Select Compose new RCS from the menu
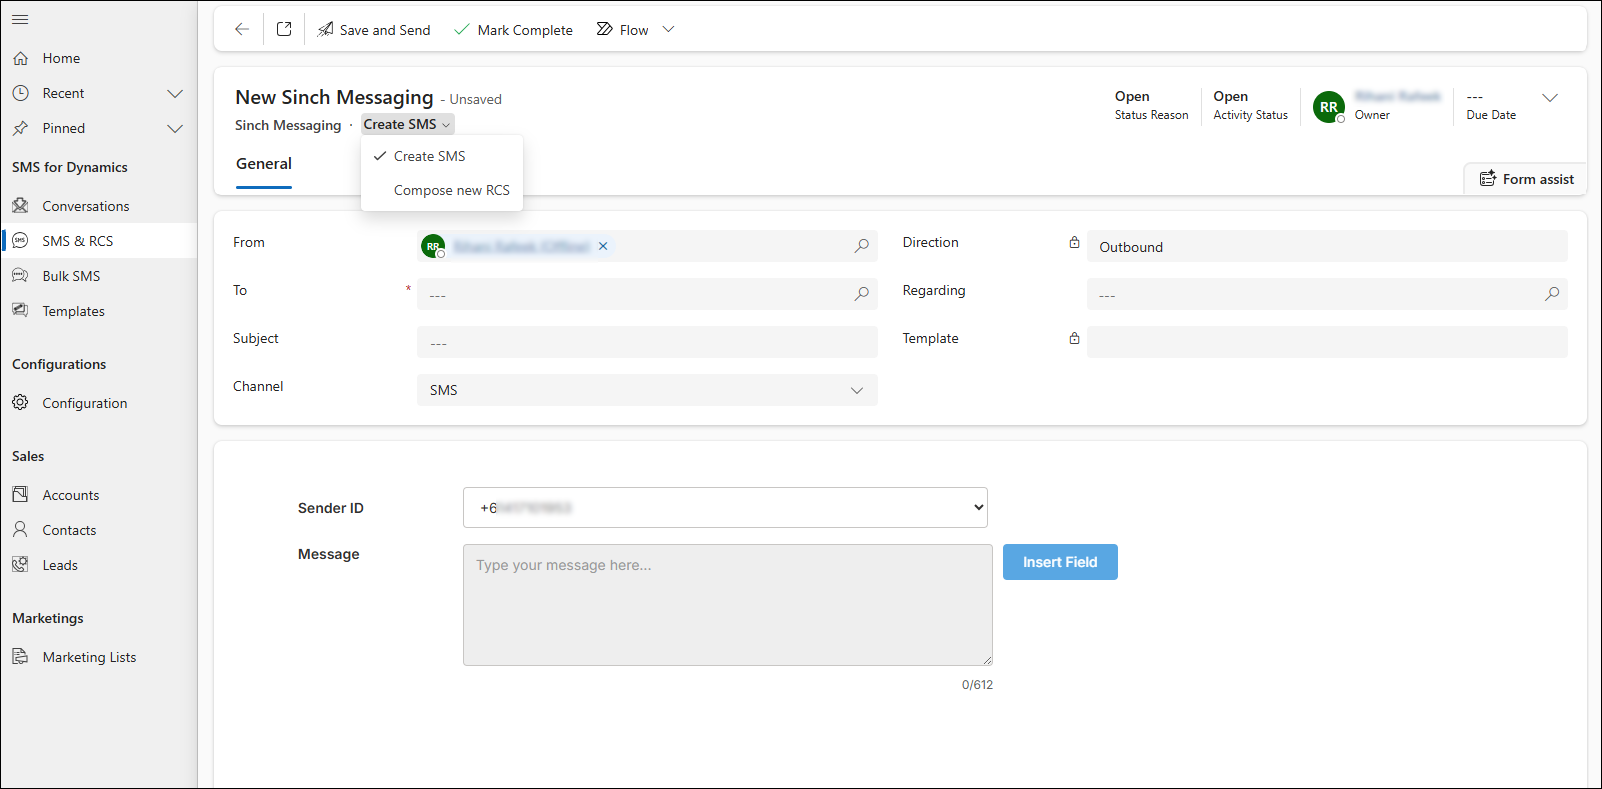 click(x=442, y=190)
